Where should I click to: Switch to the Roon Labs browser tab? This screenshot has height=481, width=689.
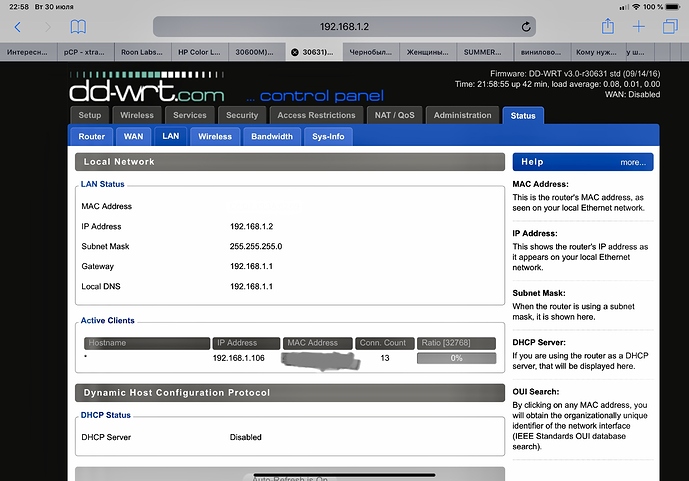coord(143,52)
